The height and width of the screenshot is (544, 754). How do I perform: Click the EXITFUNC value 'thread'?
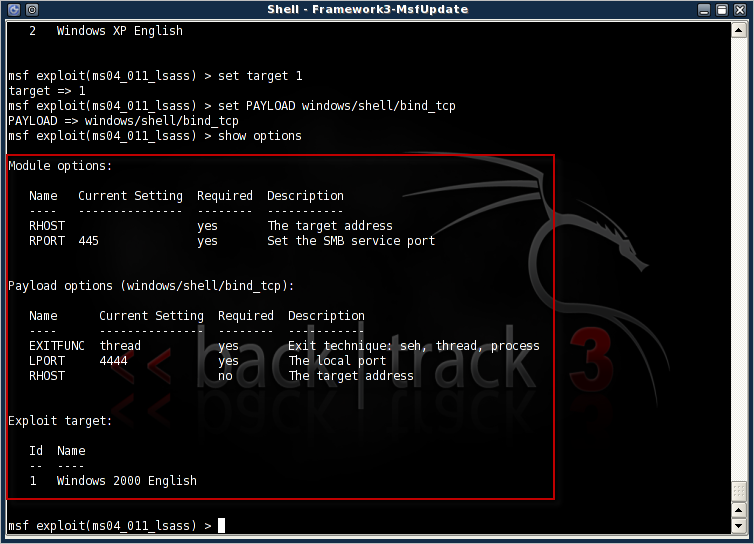120,346
